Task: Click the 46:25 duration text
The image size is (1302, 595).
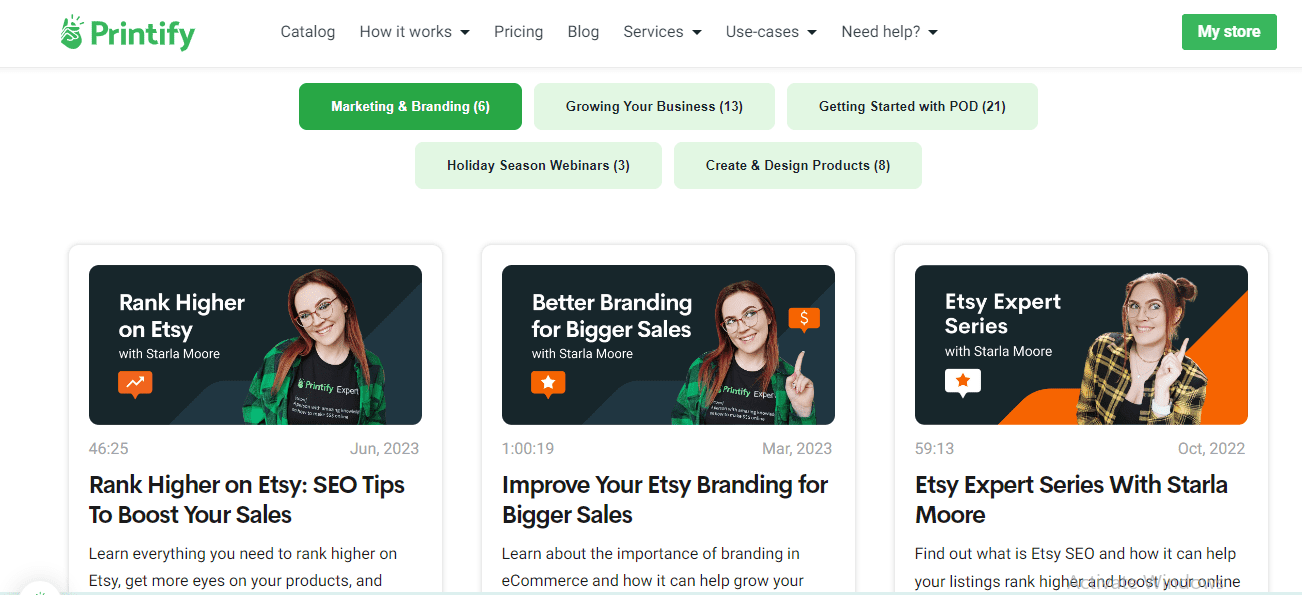Action: pyautogui.click(x=109, y=448)
